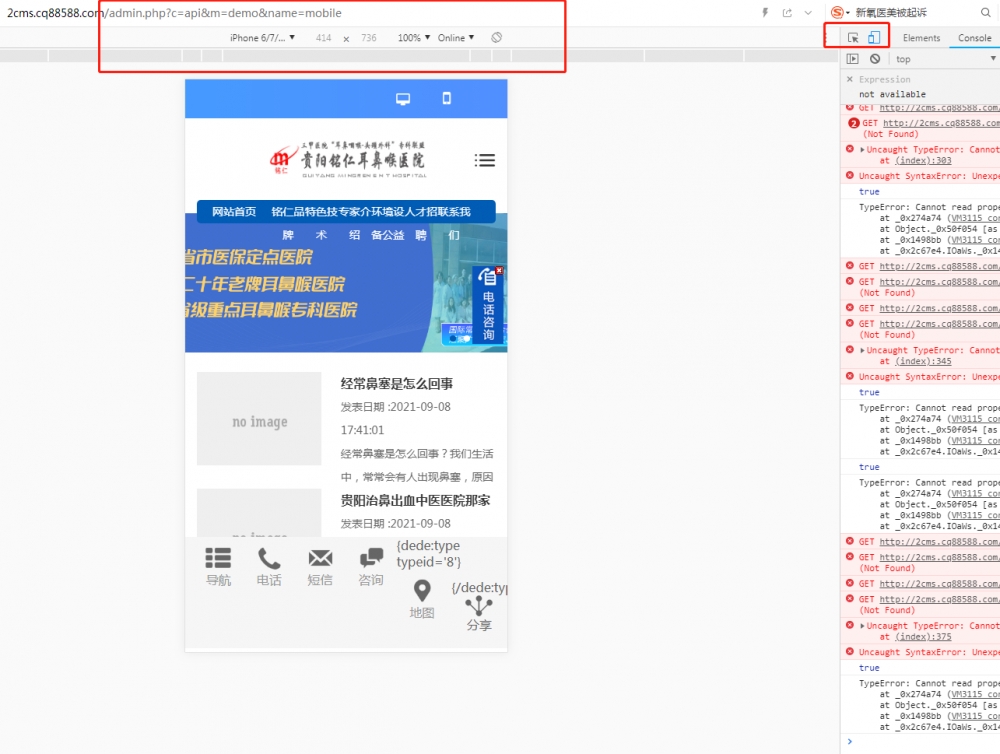1000x754 pixels.
Task: Click the console input prompt arrow
Action: 849,741
